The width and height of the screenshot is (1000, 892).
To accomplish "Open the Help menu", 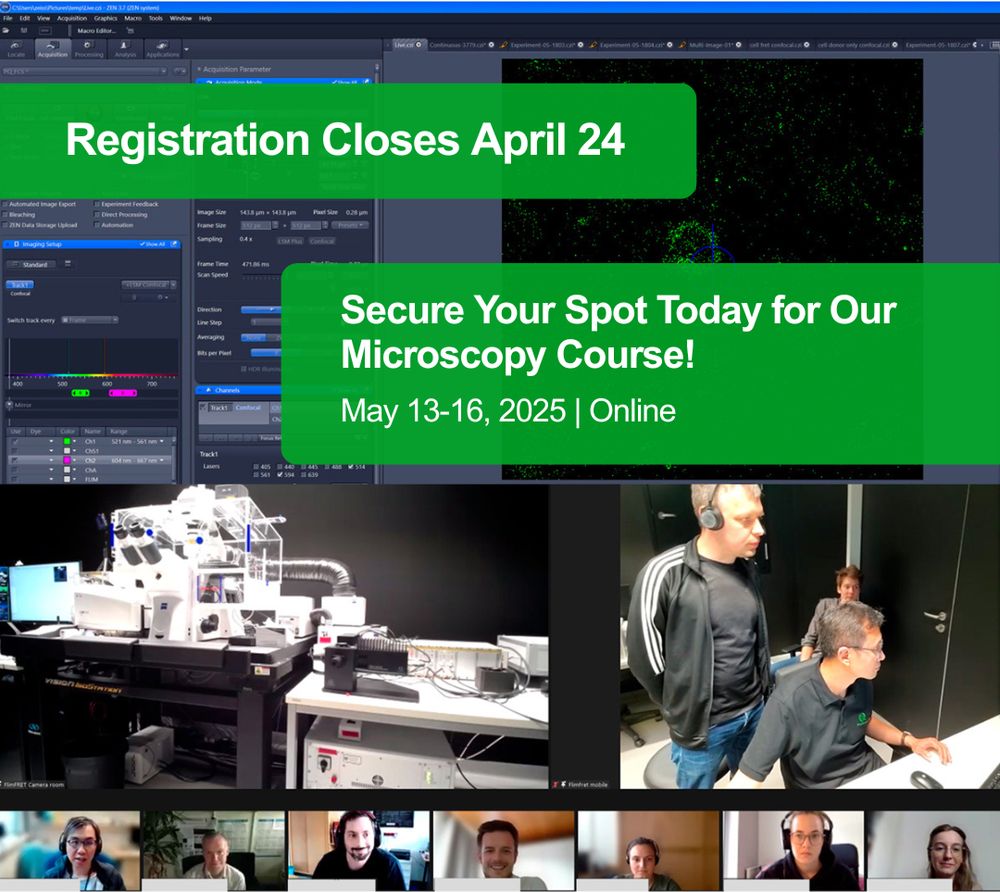I will coord(205,18).
